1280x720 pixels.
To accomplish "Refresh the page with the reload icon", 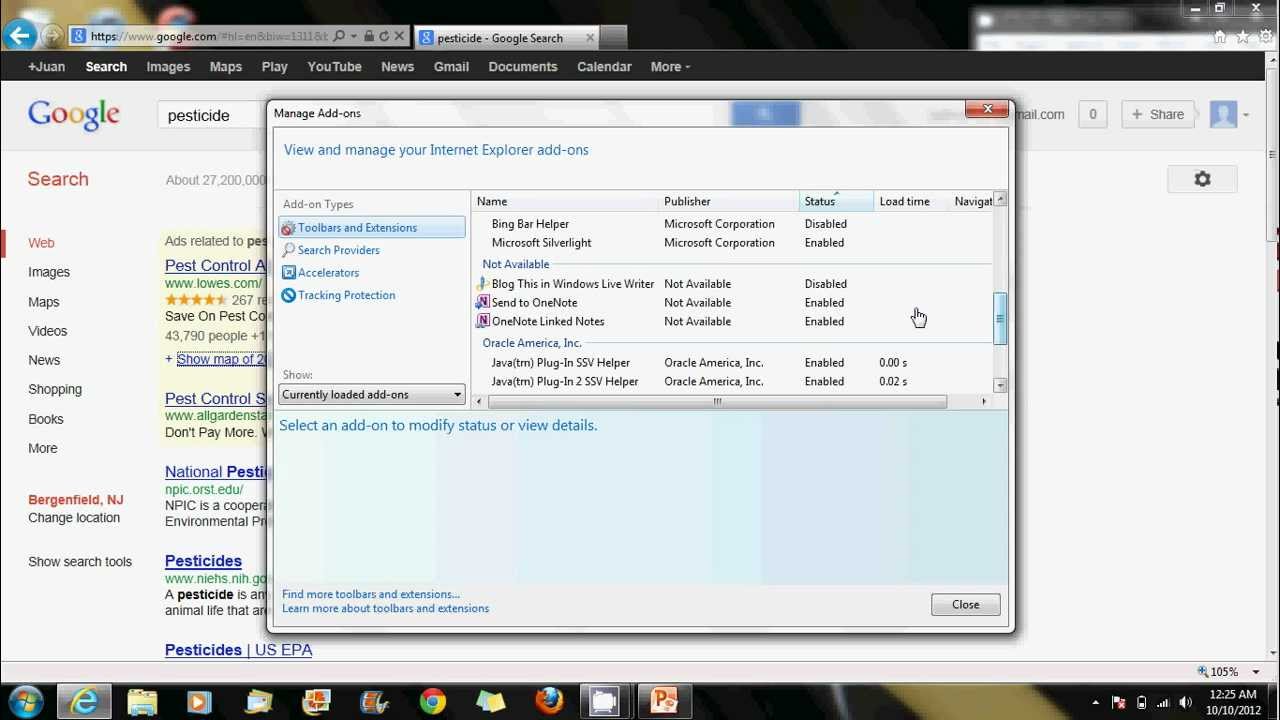I will tap(383, 36).
